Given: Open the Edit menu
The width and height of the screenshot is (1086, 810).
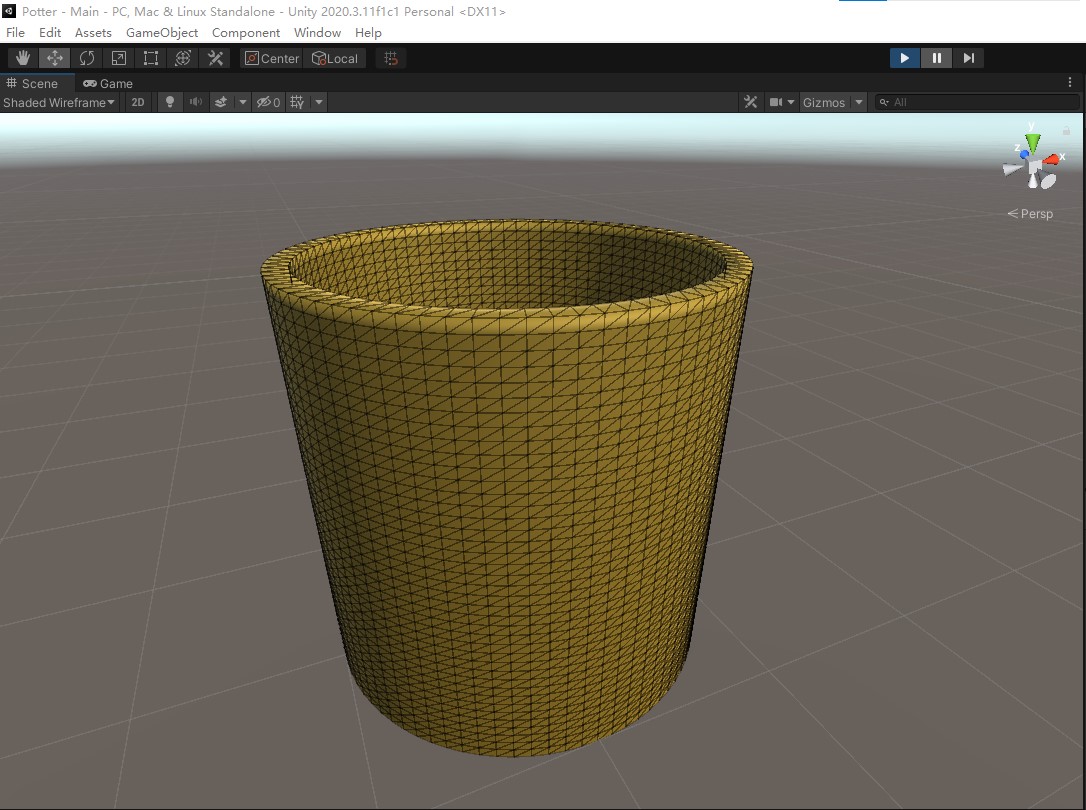Looking at the screenshot, I should [50, 33].
